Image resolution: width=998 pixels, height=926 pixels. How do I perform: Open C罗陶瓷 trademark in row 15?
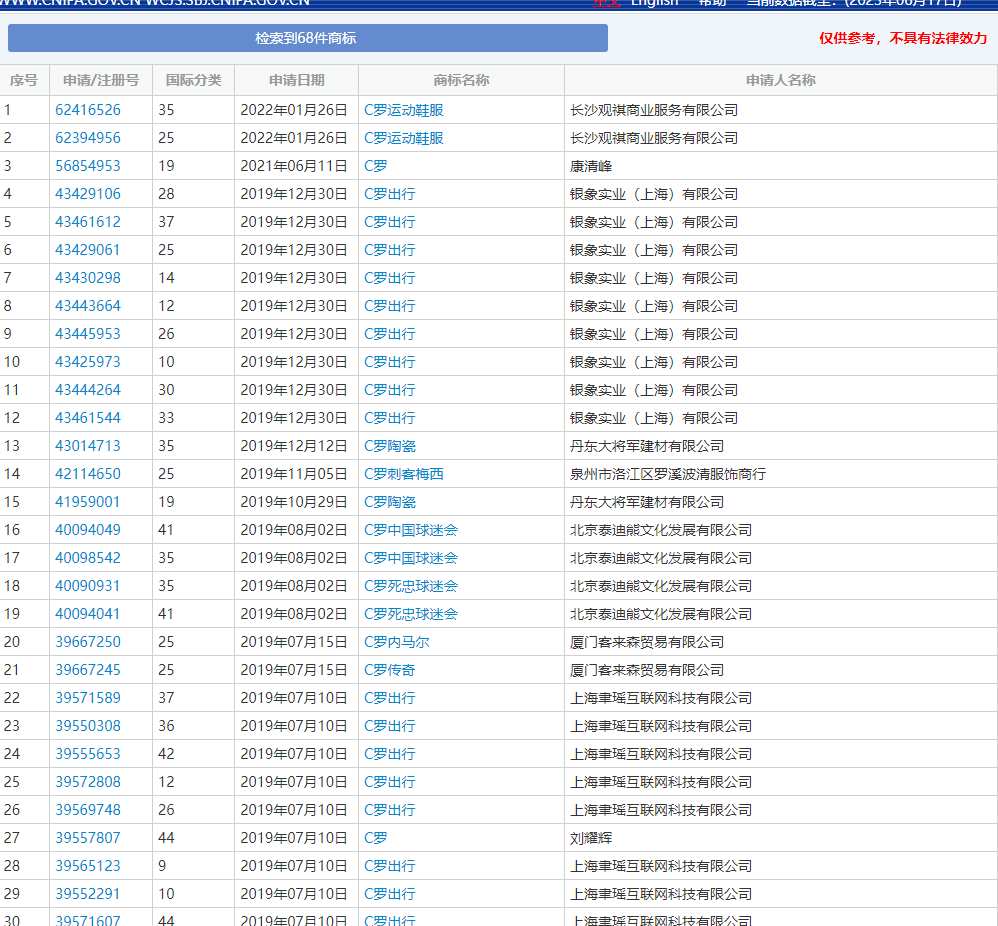pyautogui.click(x=390, y=502)
